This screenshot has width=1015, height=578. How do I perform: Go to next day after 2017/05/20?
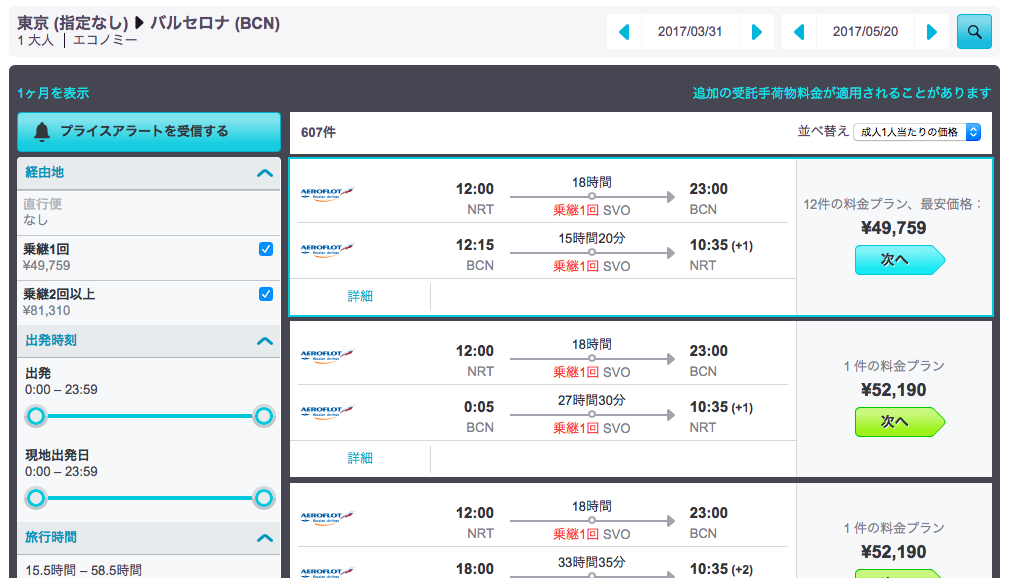[931, 32]
